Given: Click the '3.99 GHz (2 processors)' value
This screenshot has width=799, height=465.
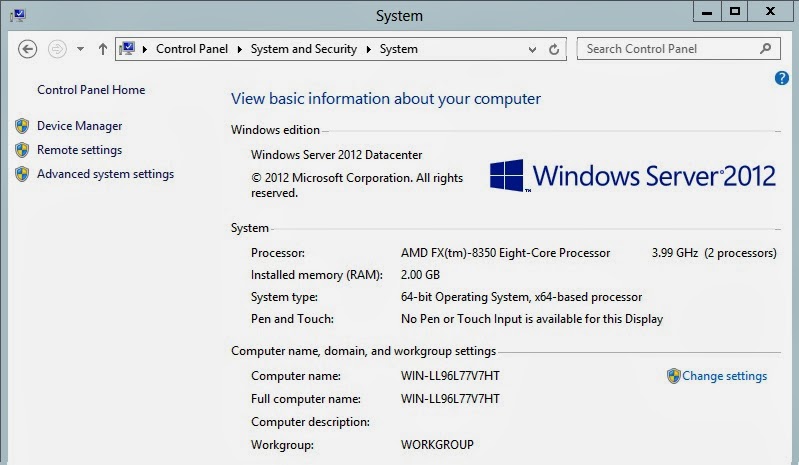Looking at the screenshot, I should (x=714, y=253).
